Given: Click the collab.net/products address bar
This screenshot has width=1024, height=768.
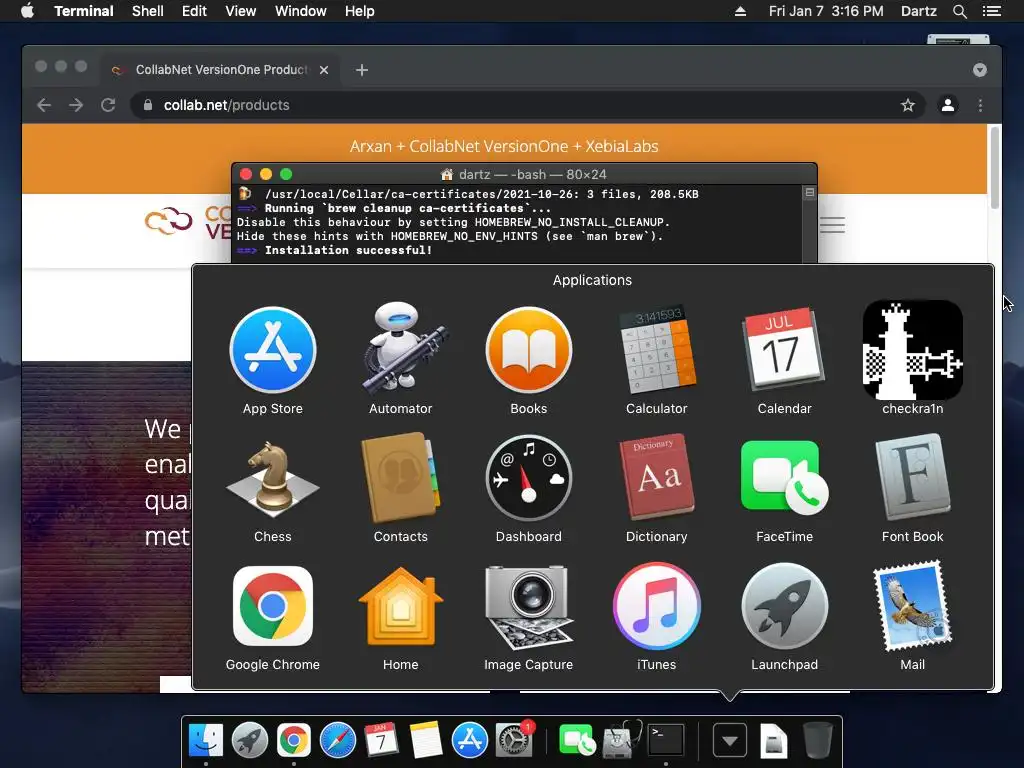Looking at the screenshot, I should pos(527,105).
